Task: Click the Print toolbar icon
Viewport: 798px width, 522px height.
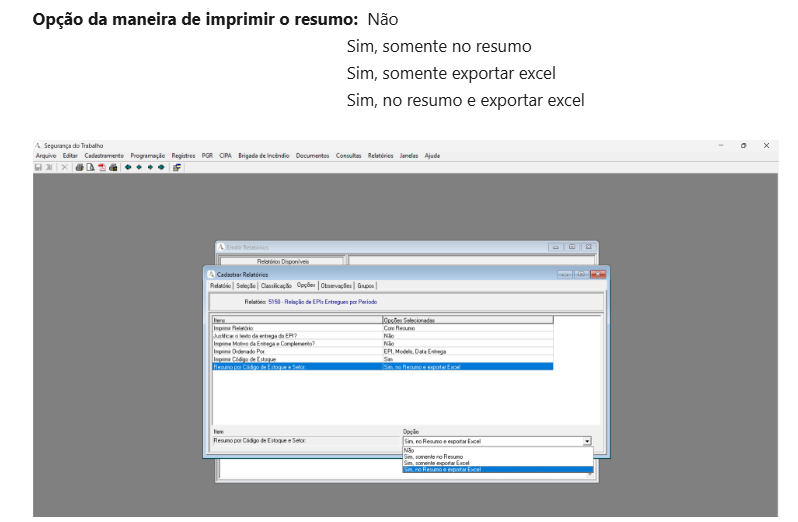Action: [80, 167]
